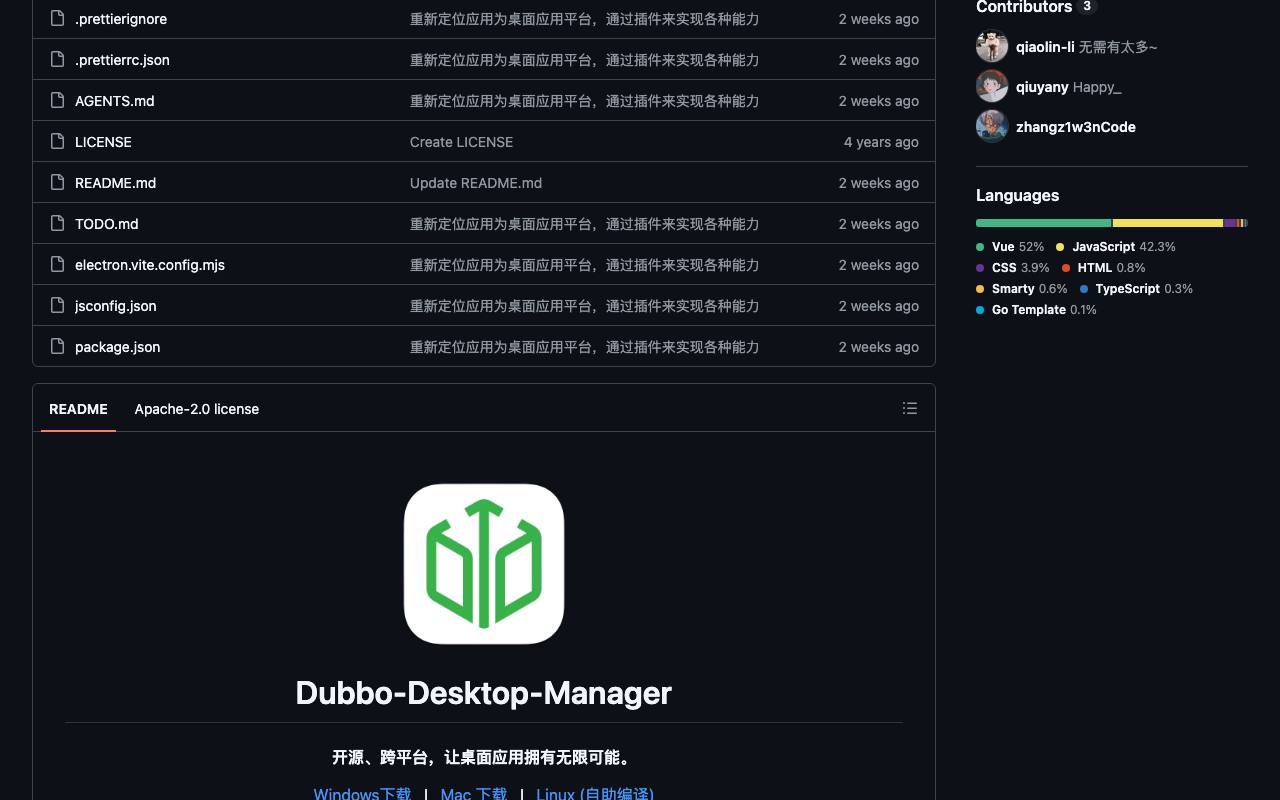This screenshot has height=800, width=1280.
Task: Open the commit message in the package.json row
Action: [584, 347]
